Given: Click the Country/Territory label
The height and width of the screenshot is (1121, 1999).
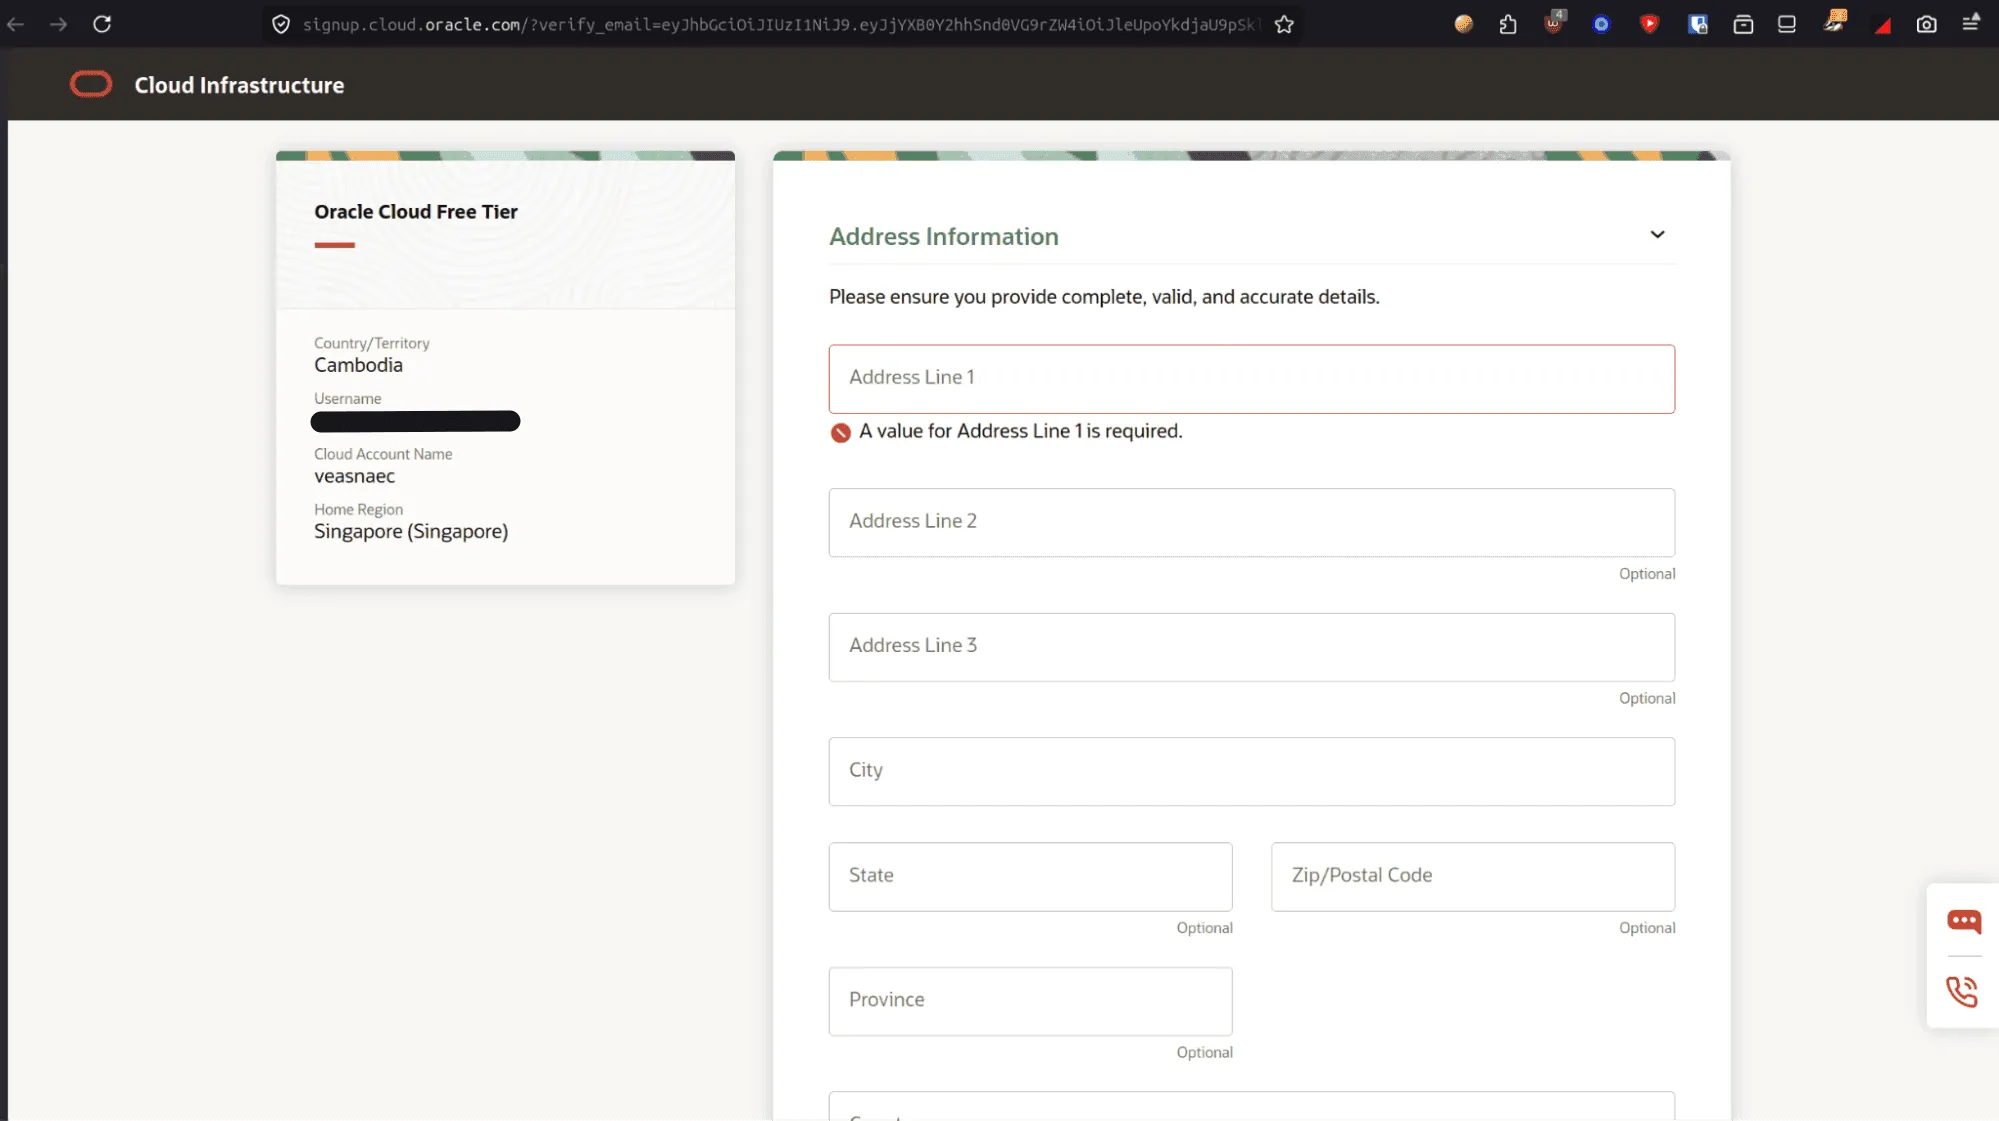Looking at the screenshot, I should tap(372, 343).
